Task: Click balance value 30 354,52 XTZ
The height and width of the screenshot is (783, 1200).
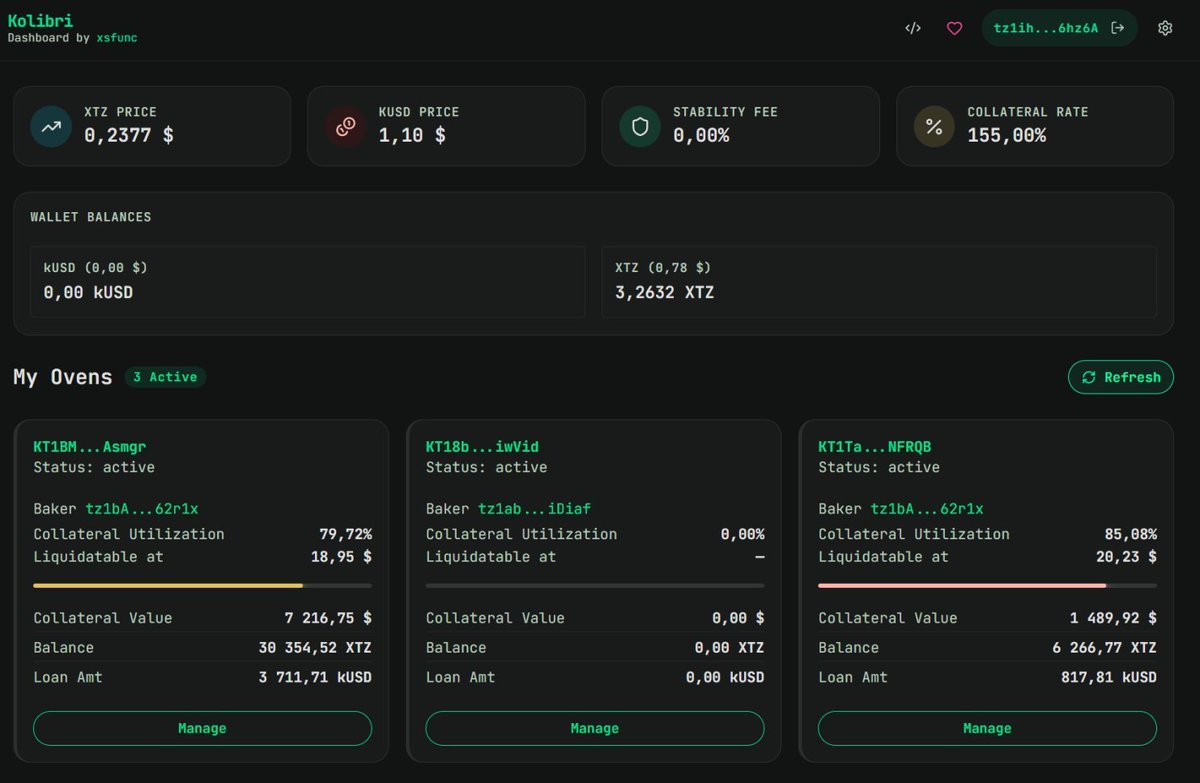Action: [x=315, y=648]
